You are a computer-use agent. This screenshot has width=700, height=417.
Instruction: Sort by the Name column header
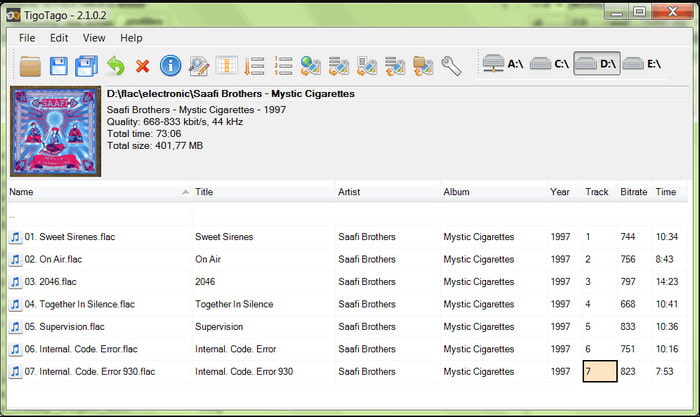point(100,192)
